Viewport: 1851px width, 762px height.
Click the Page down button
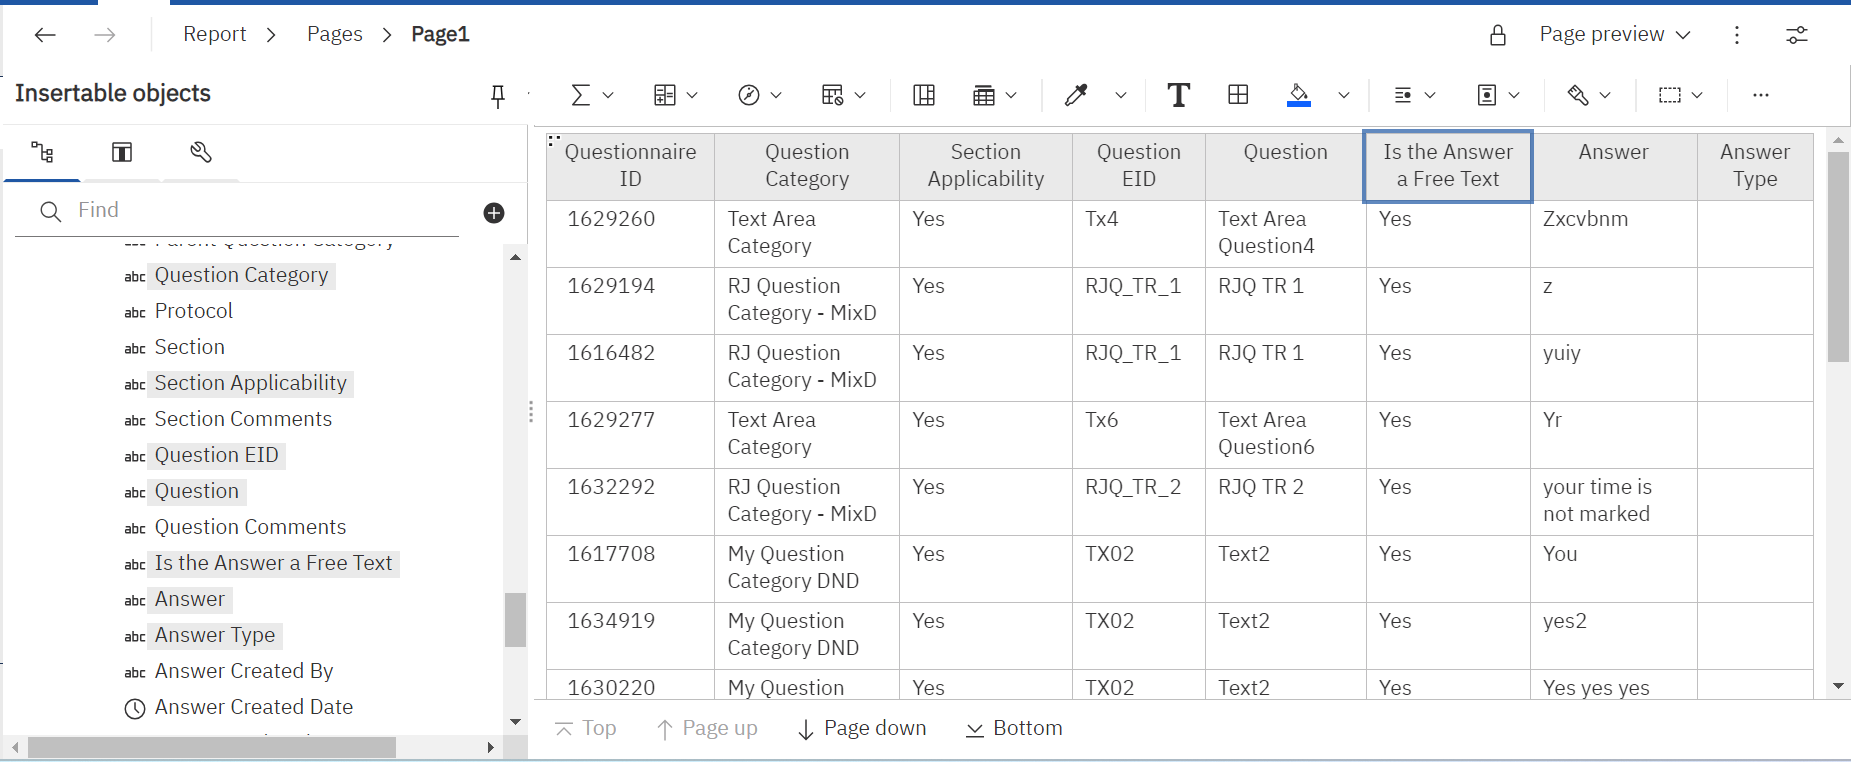pos(862,729)
